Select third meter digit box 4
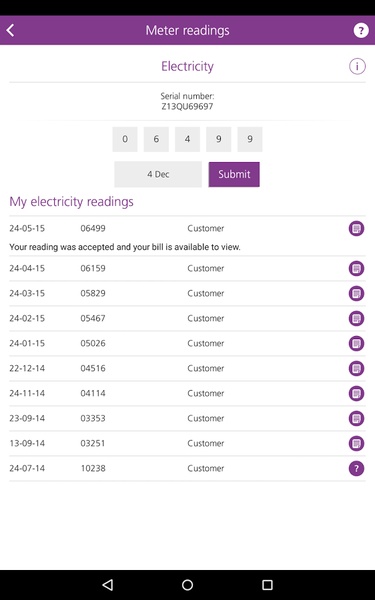Viewport: 375px width, 600px height. (x=188, y=139)
